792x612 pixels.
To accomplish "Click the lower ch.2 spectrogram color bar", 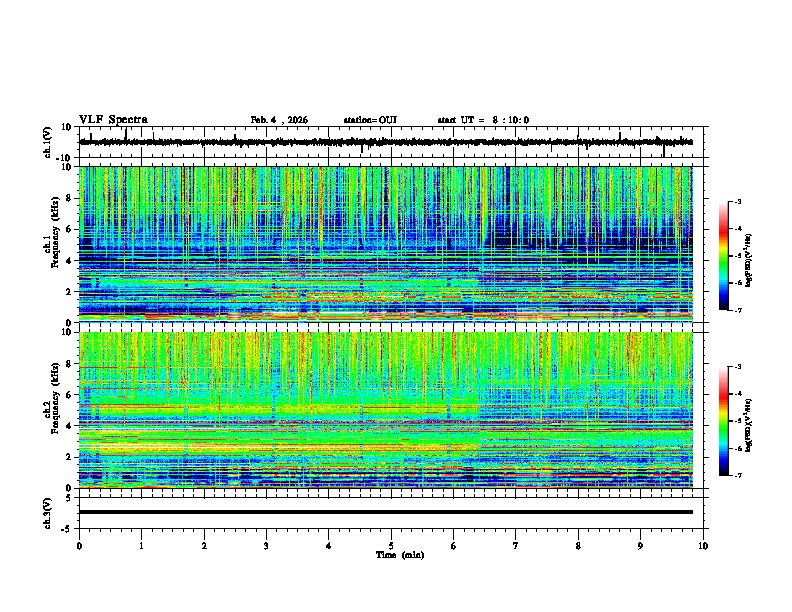I will click(724, 421).
